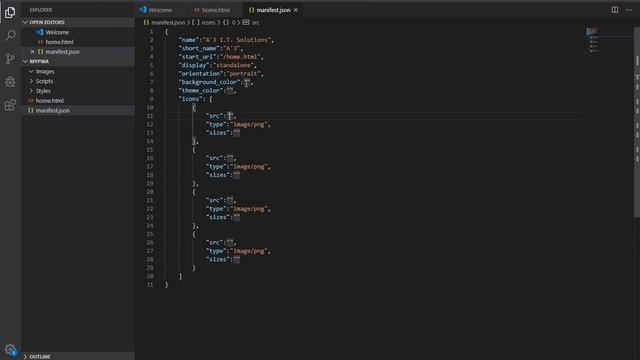Close the manifest.json tab
640x360 pixels.
click(296, 10)
